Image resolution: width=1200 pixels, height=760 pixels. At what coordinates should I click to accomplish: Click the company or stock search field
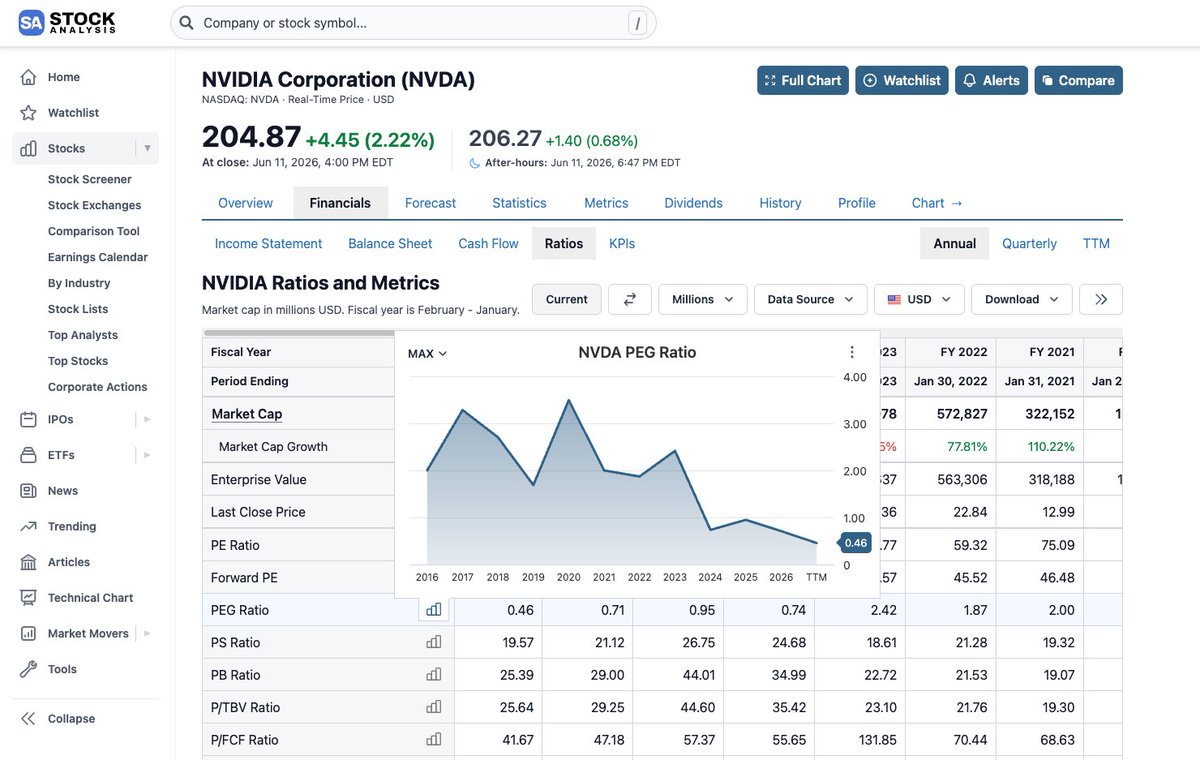(413, 23)
